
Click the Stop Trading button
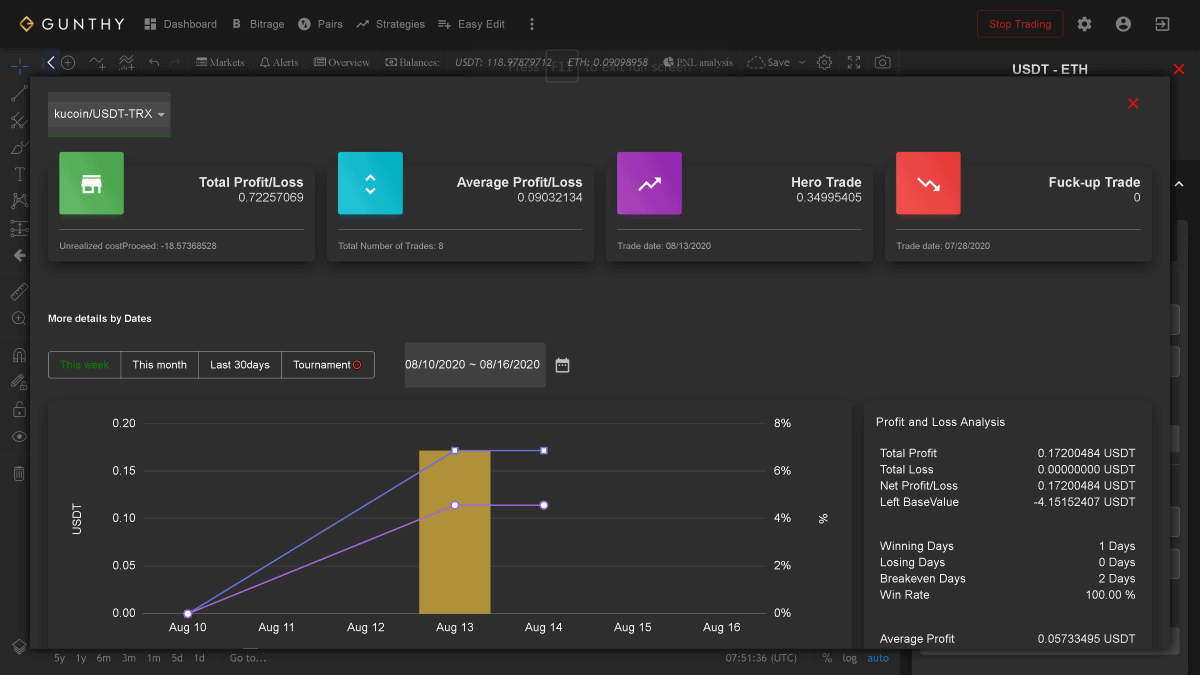1020,24
